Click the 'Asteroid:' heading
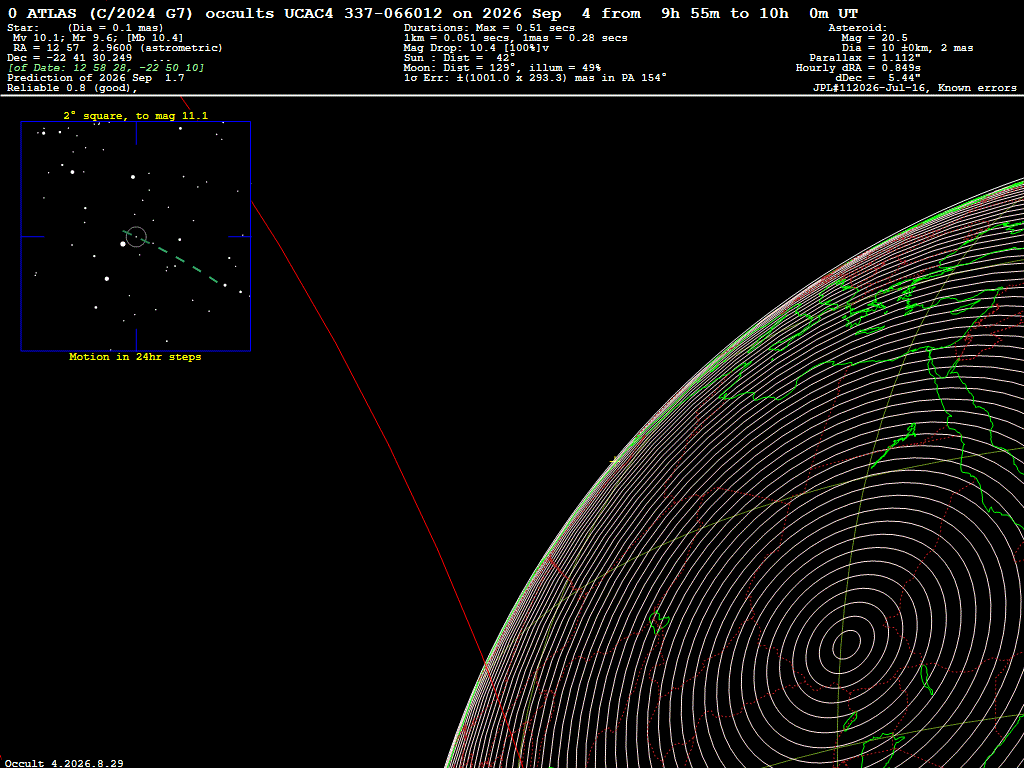 [x=857, y=28]
